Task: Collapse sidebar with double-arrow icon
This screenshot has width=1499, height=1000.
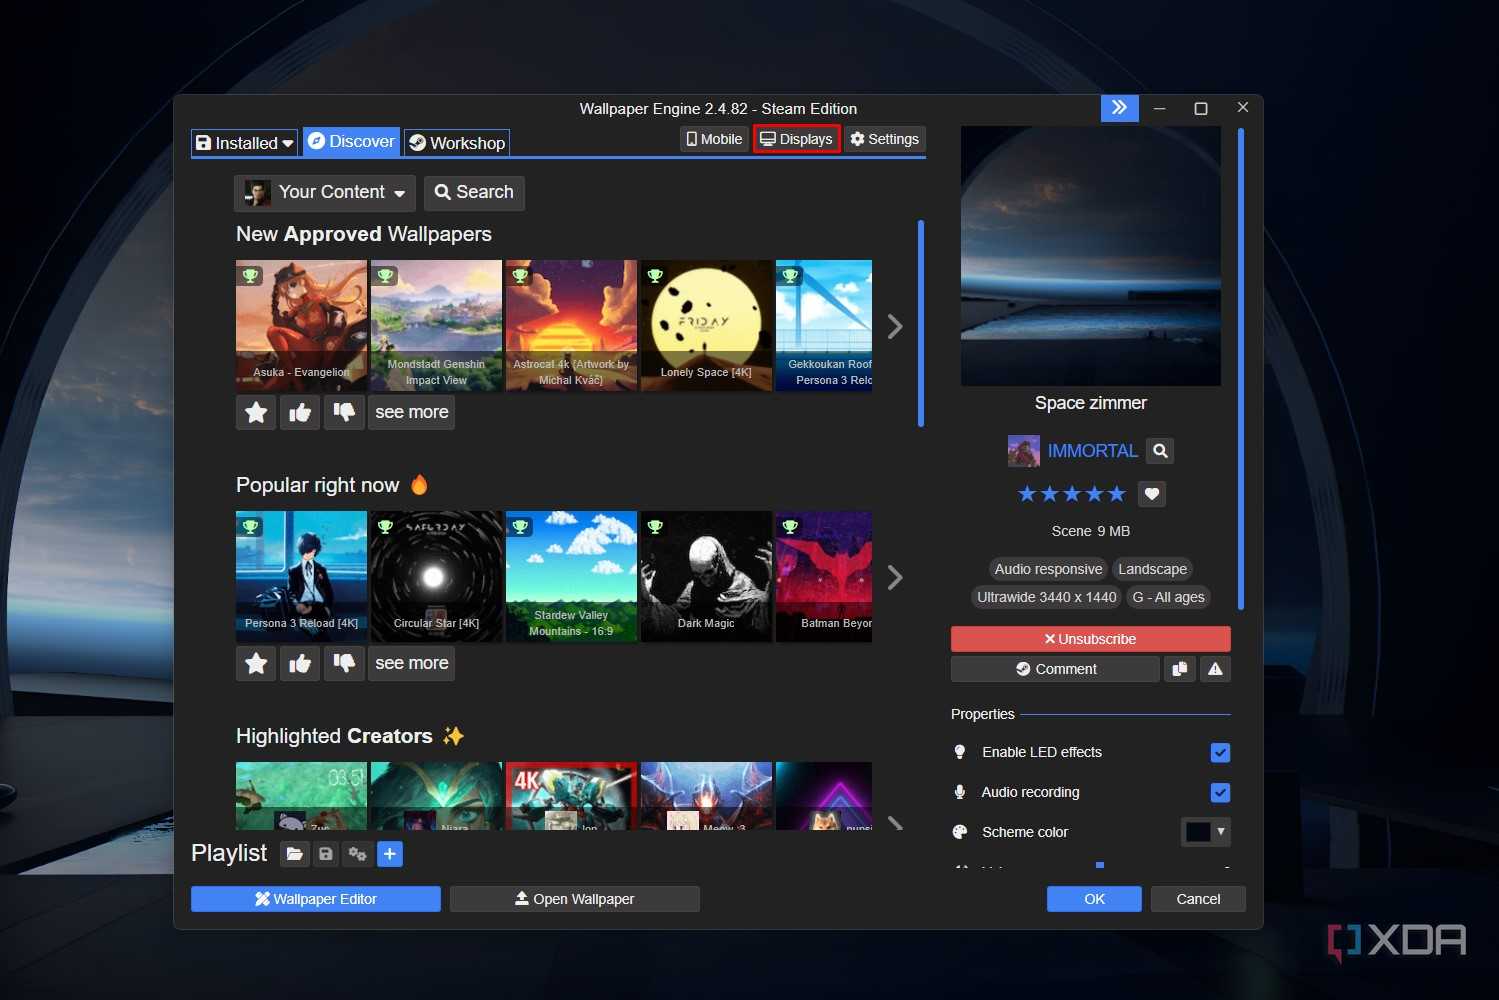Action: coord(1120,108)
